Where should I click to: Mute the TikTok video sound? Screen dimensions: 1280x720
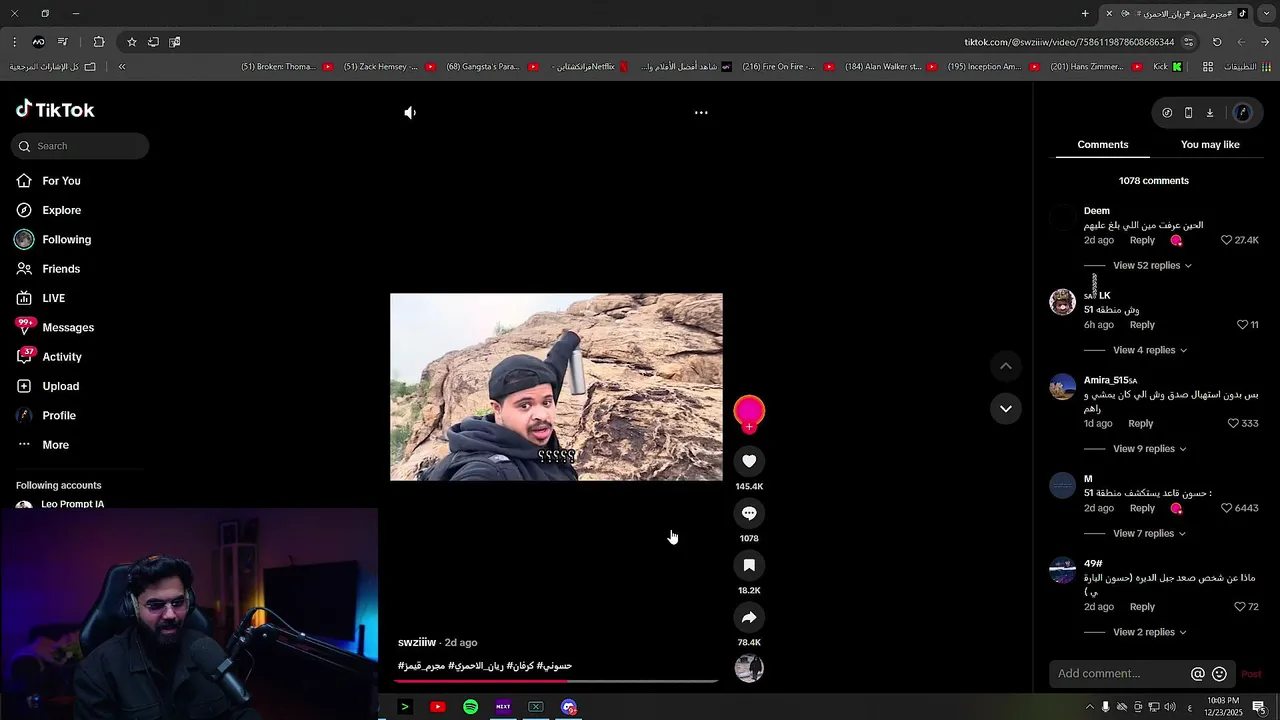point(410,113)
